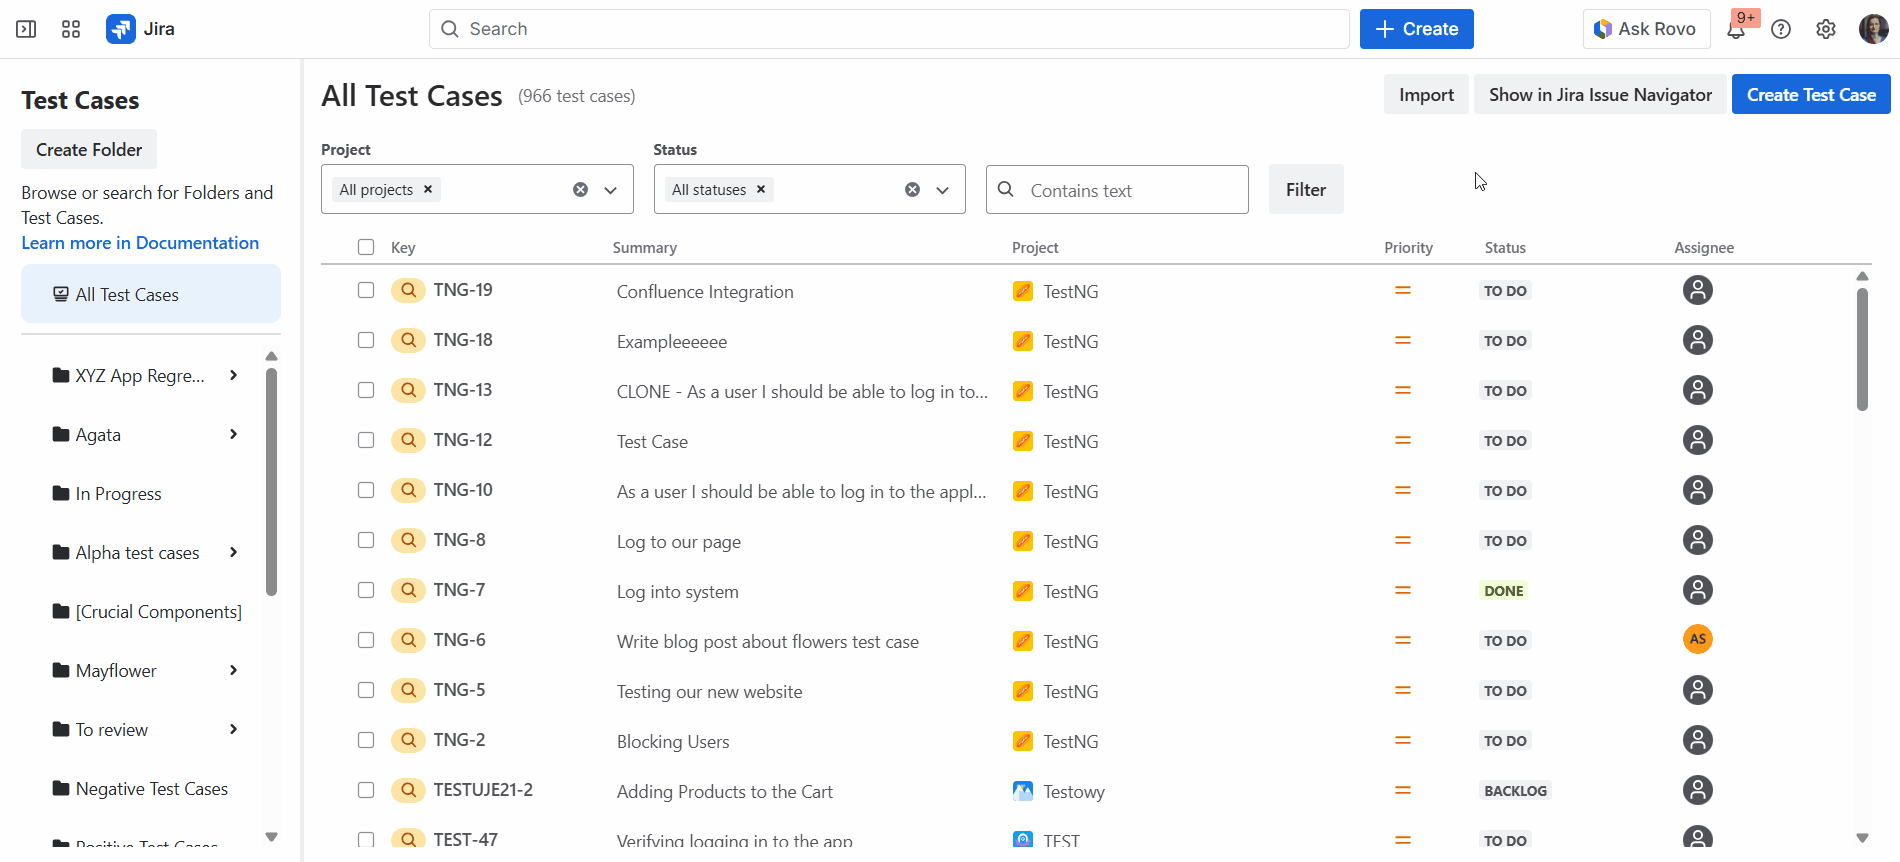Click the assignee avatar for TNG-10
Viewport: 1900px width, 862px height.
click(1698, 490)
